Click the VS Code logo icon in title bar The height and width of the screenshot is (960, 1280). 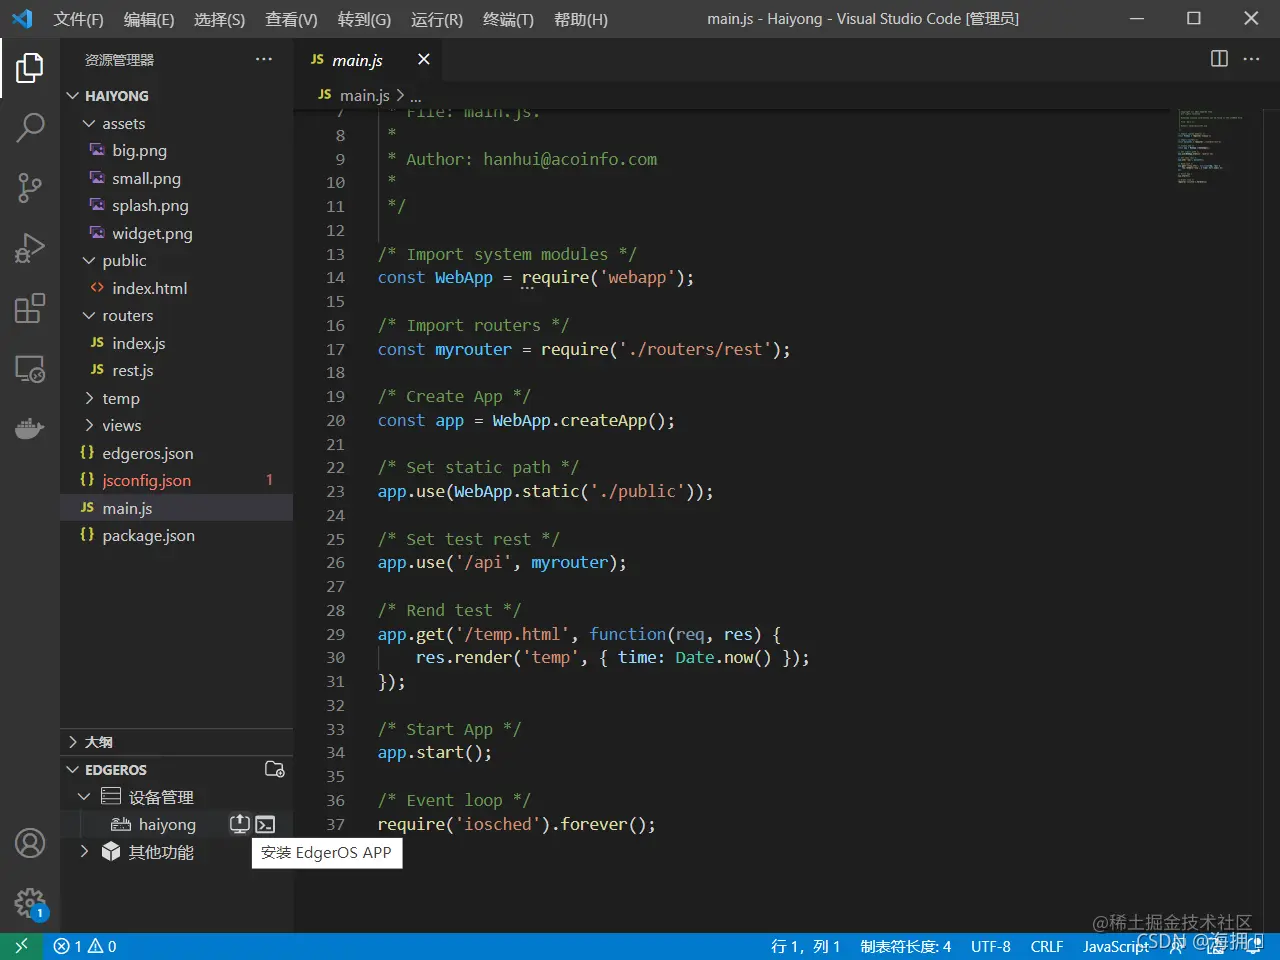[x=22, y=18]
